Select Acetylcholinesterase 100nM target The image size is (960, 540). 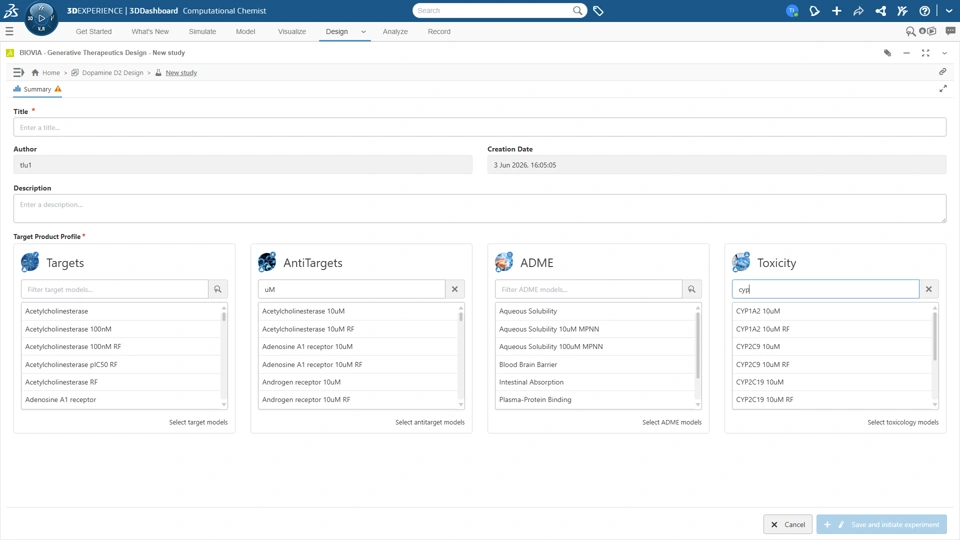pyautogui.click(x=121, y=329)
